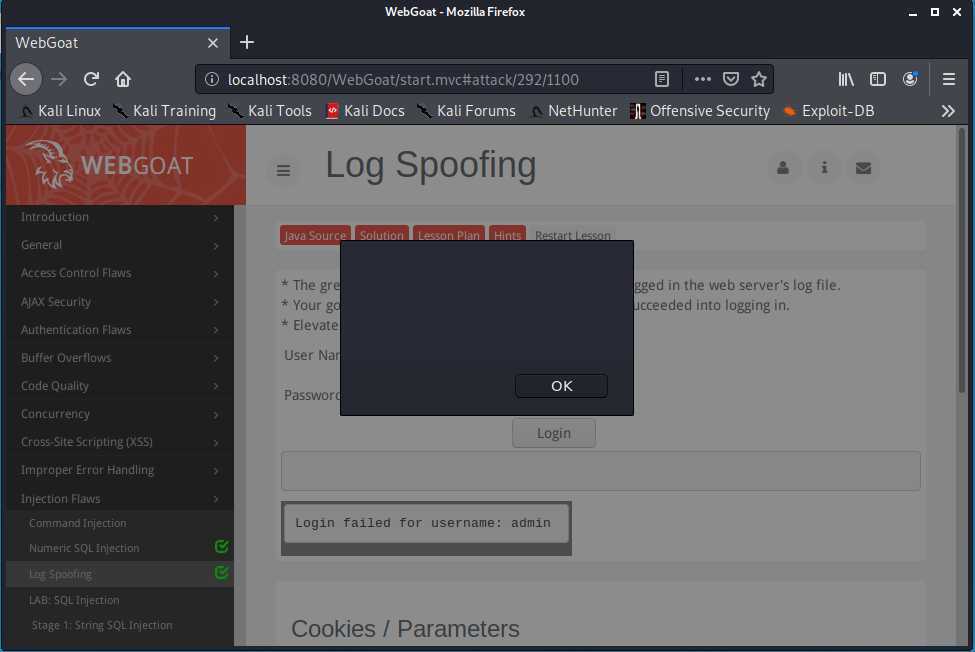Screen dimensions: 975x652
Task: Expand the Concurrency category
Action: (x=120, y=414)
